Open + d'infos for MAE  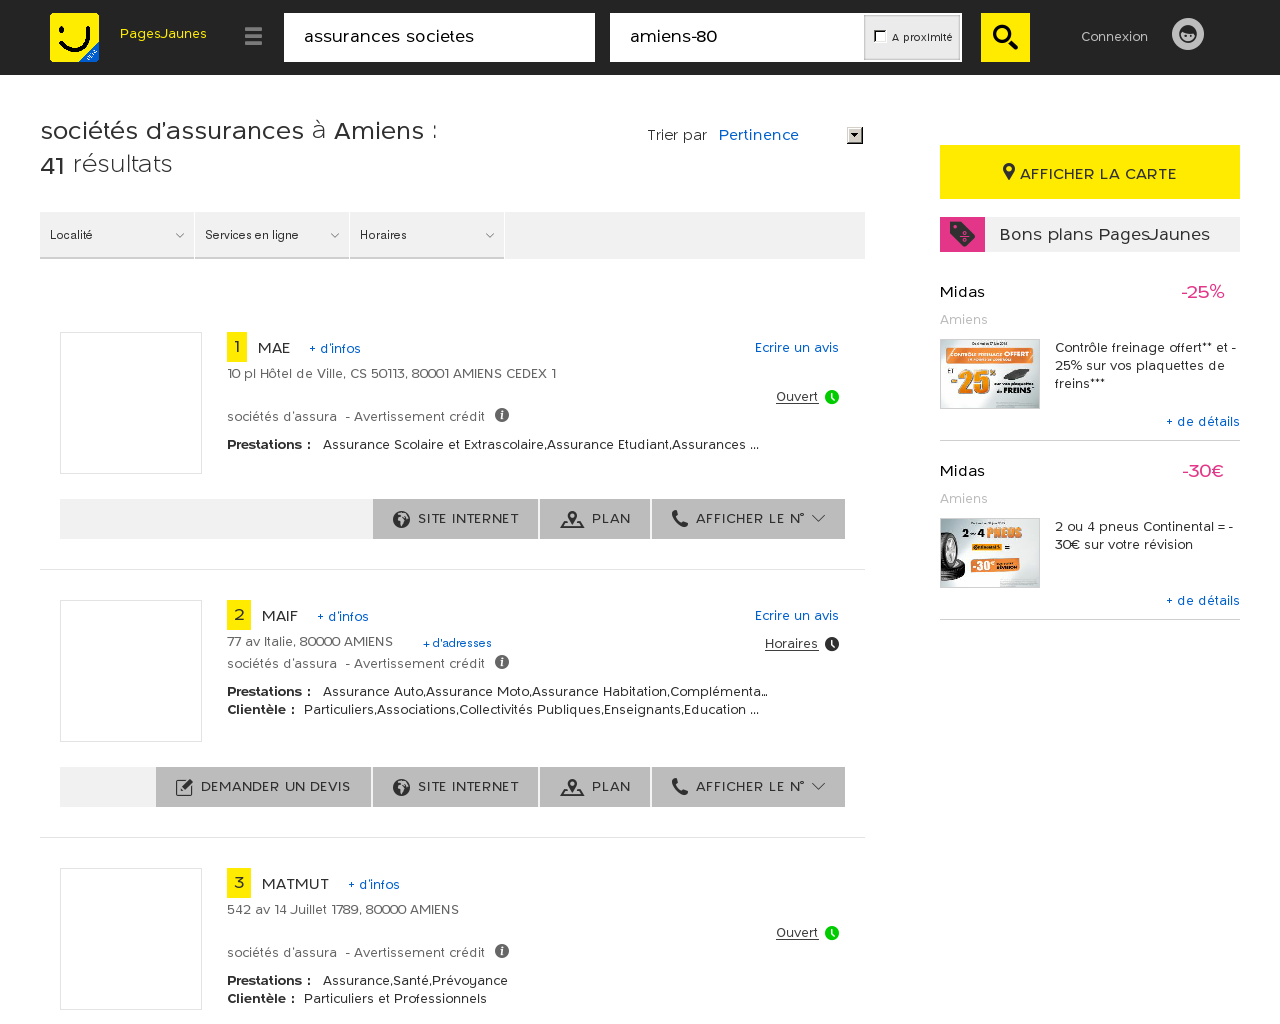tap(335, 348)
